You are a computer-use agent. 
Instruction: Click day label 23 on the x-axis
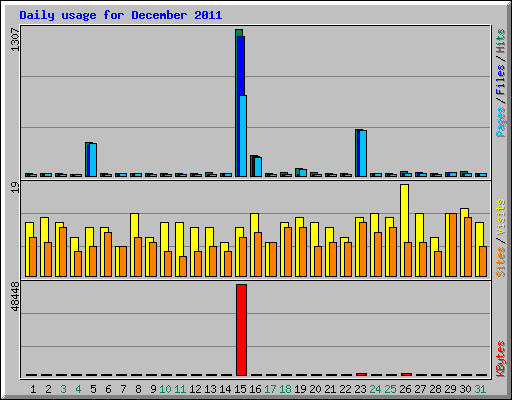[360, 389]
